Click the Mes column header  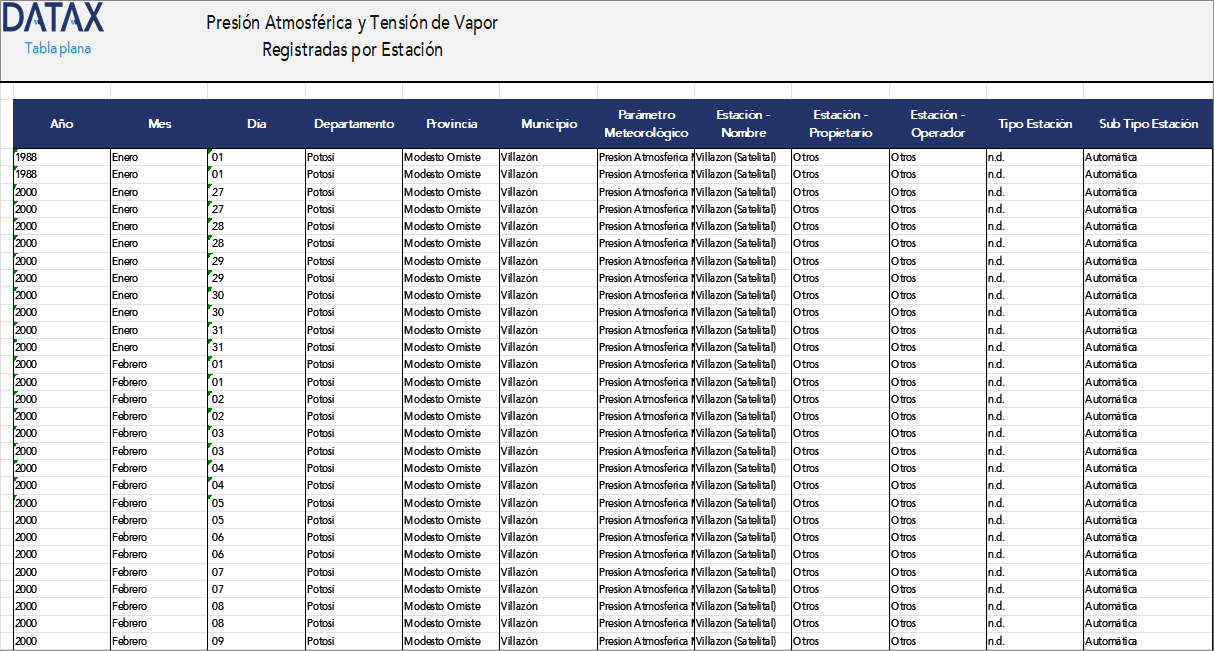pyautogui.click(x=159, y=124)
